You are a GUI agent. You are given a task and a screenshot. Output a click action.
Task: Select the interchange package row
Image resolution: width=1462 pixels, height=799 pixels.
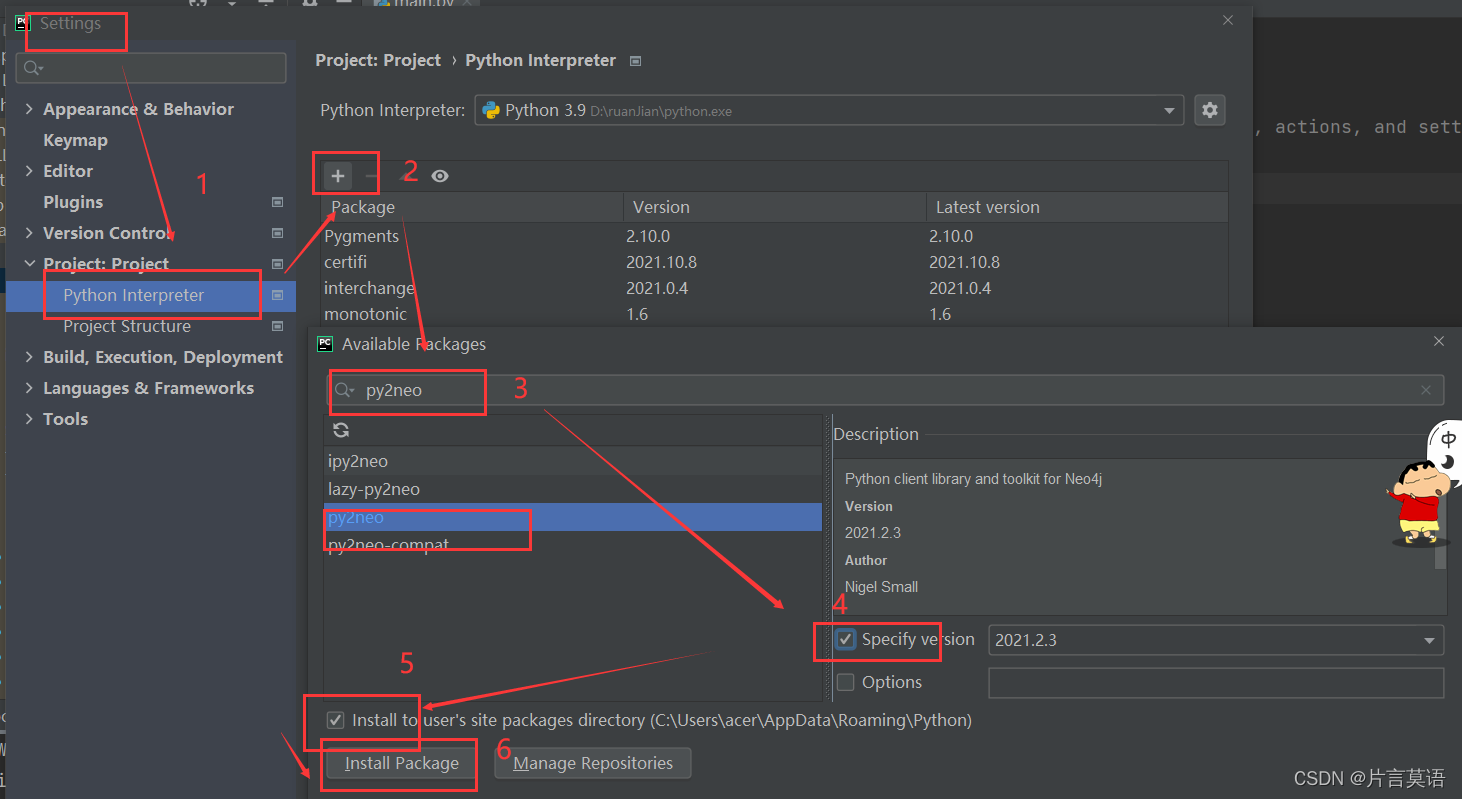pos(775,288)
